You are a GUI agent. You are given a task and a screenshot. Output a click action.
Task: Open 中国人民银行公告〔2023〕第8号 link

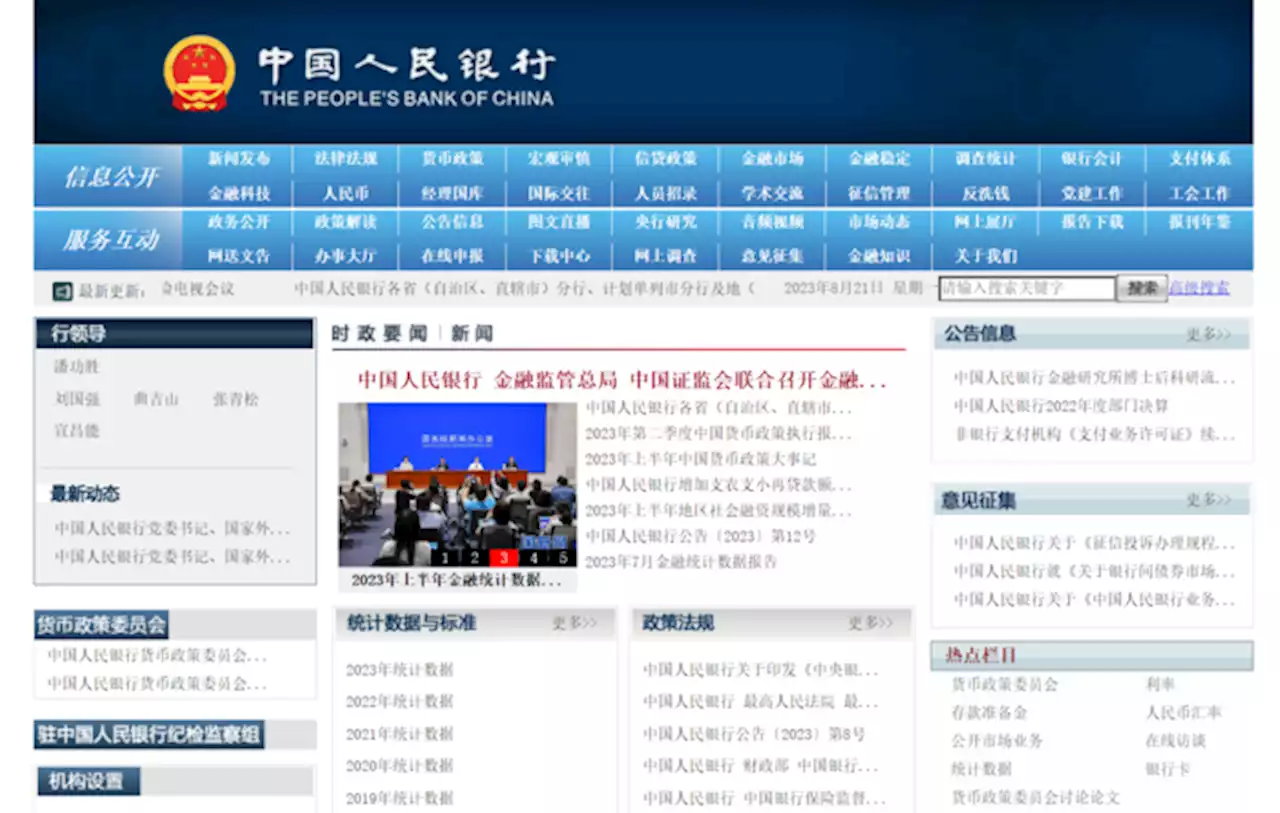click(754, 734)
